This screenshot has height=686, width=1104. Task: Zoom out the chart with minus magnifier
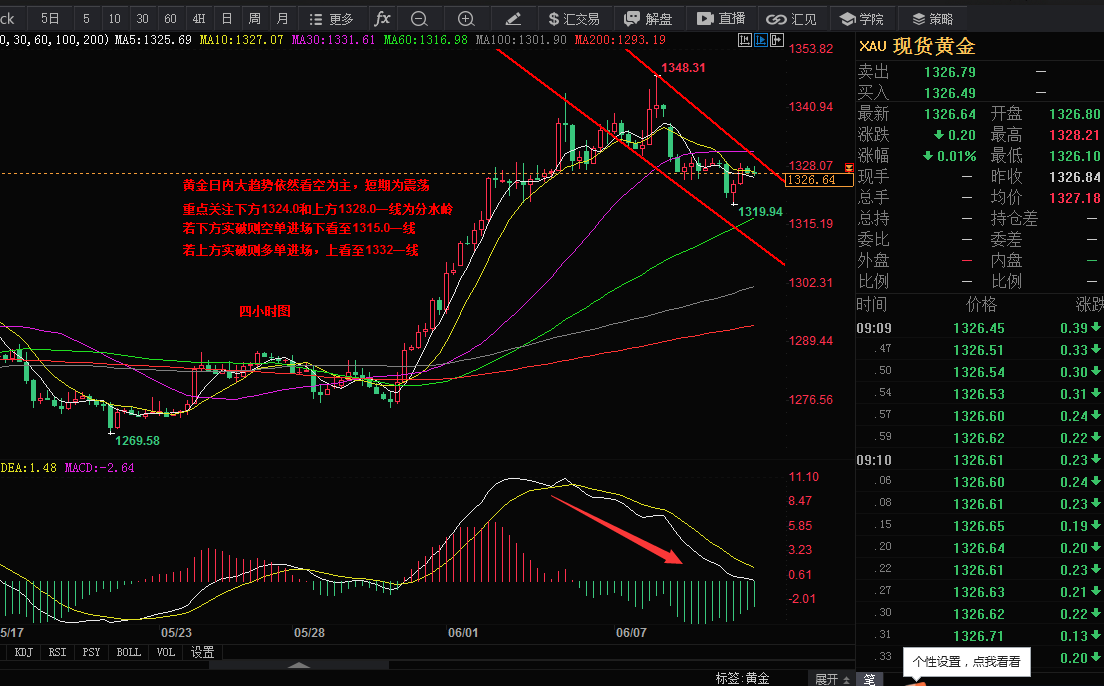(419, 19)
